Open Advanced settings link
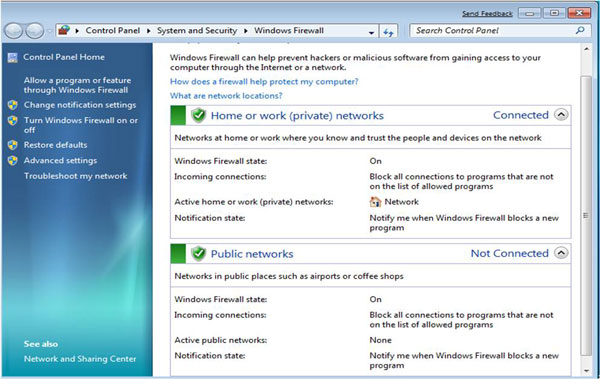This screenshot has height=379, width=600. pyautogui.click(x=60, y=160)
